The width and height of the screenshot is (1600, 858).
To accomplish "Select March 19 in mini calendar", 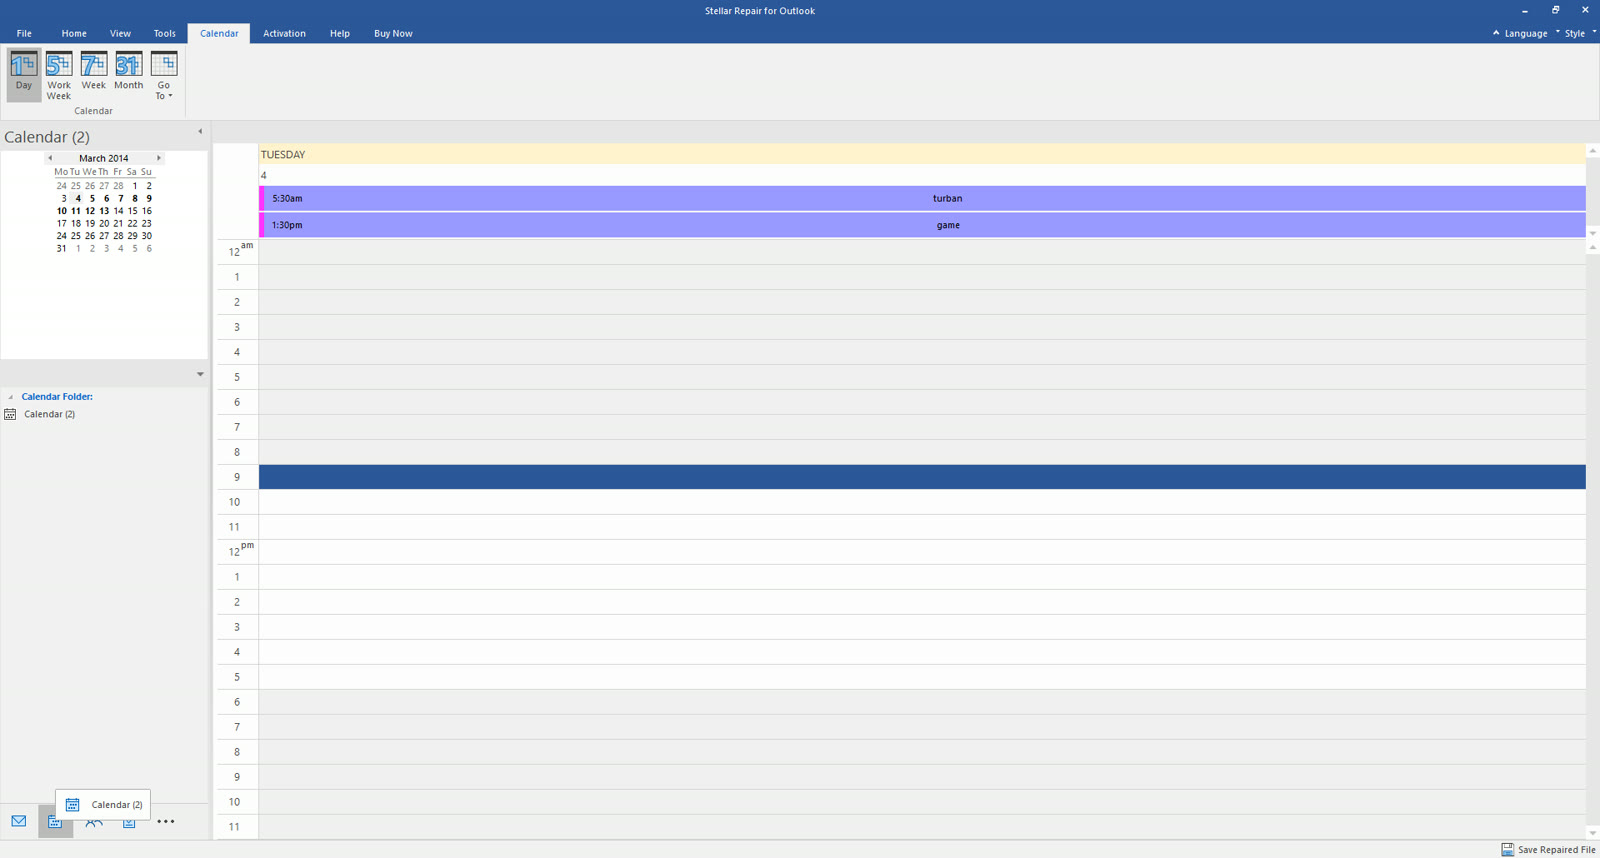I will pyautogui.click(x=90, y=224).
